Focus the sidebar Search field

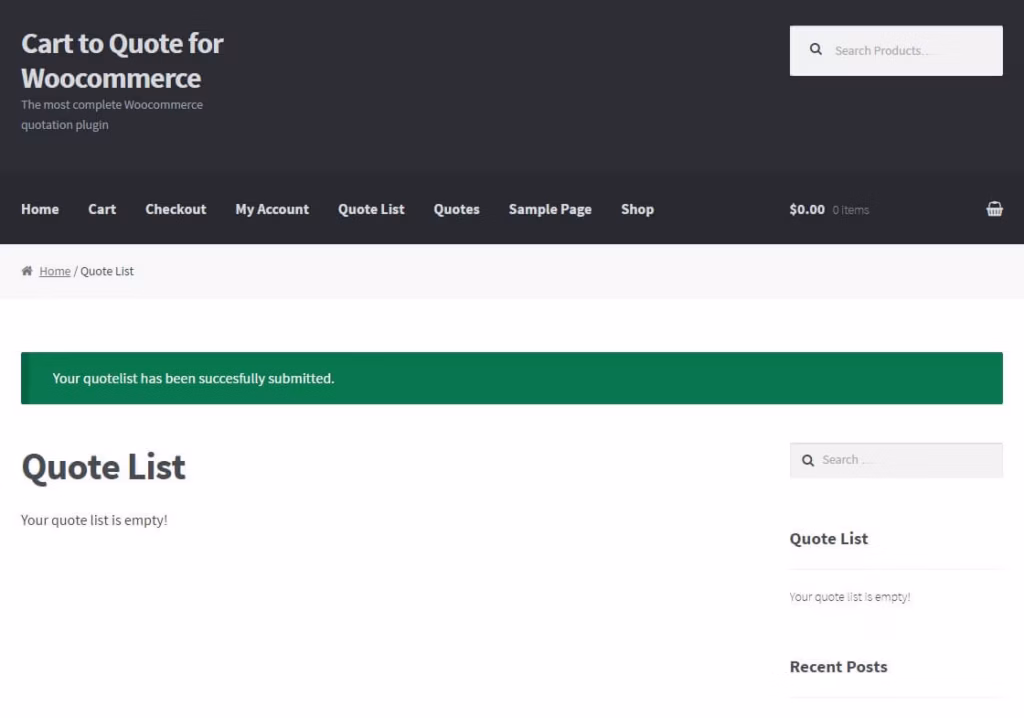896,461
